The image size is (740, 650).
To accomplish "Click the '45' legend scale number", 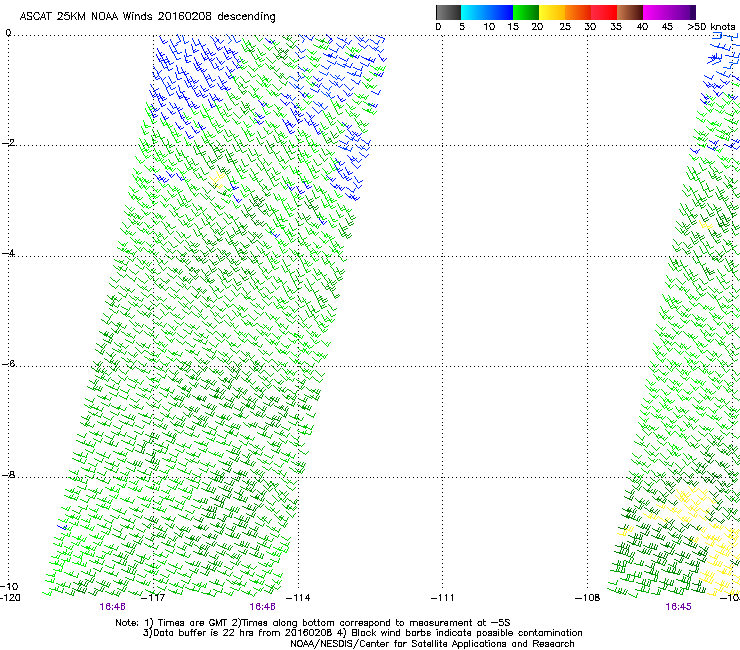I will coord(667,27).
